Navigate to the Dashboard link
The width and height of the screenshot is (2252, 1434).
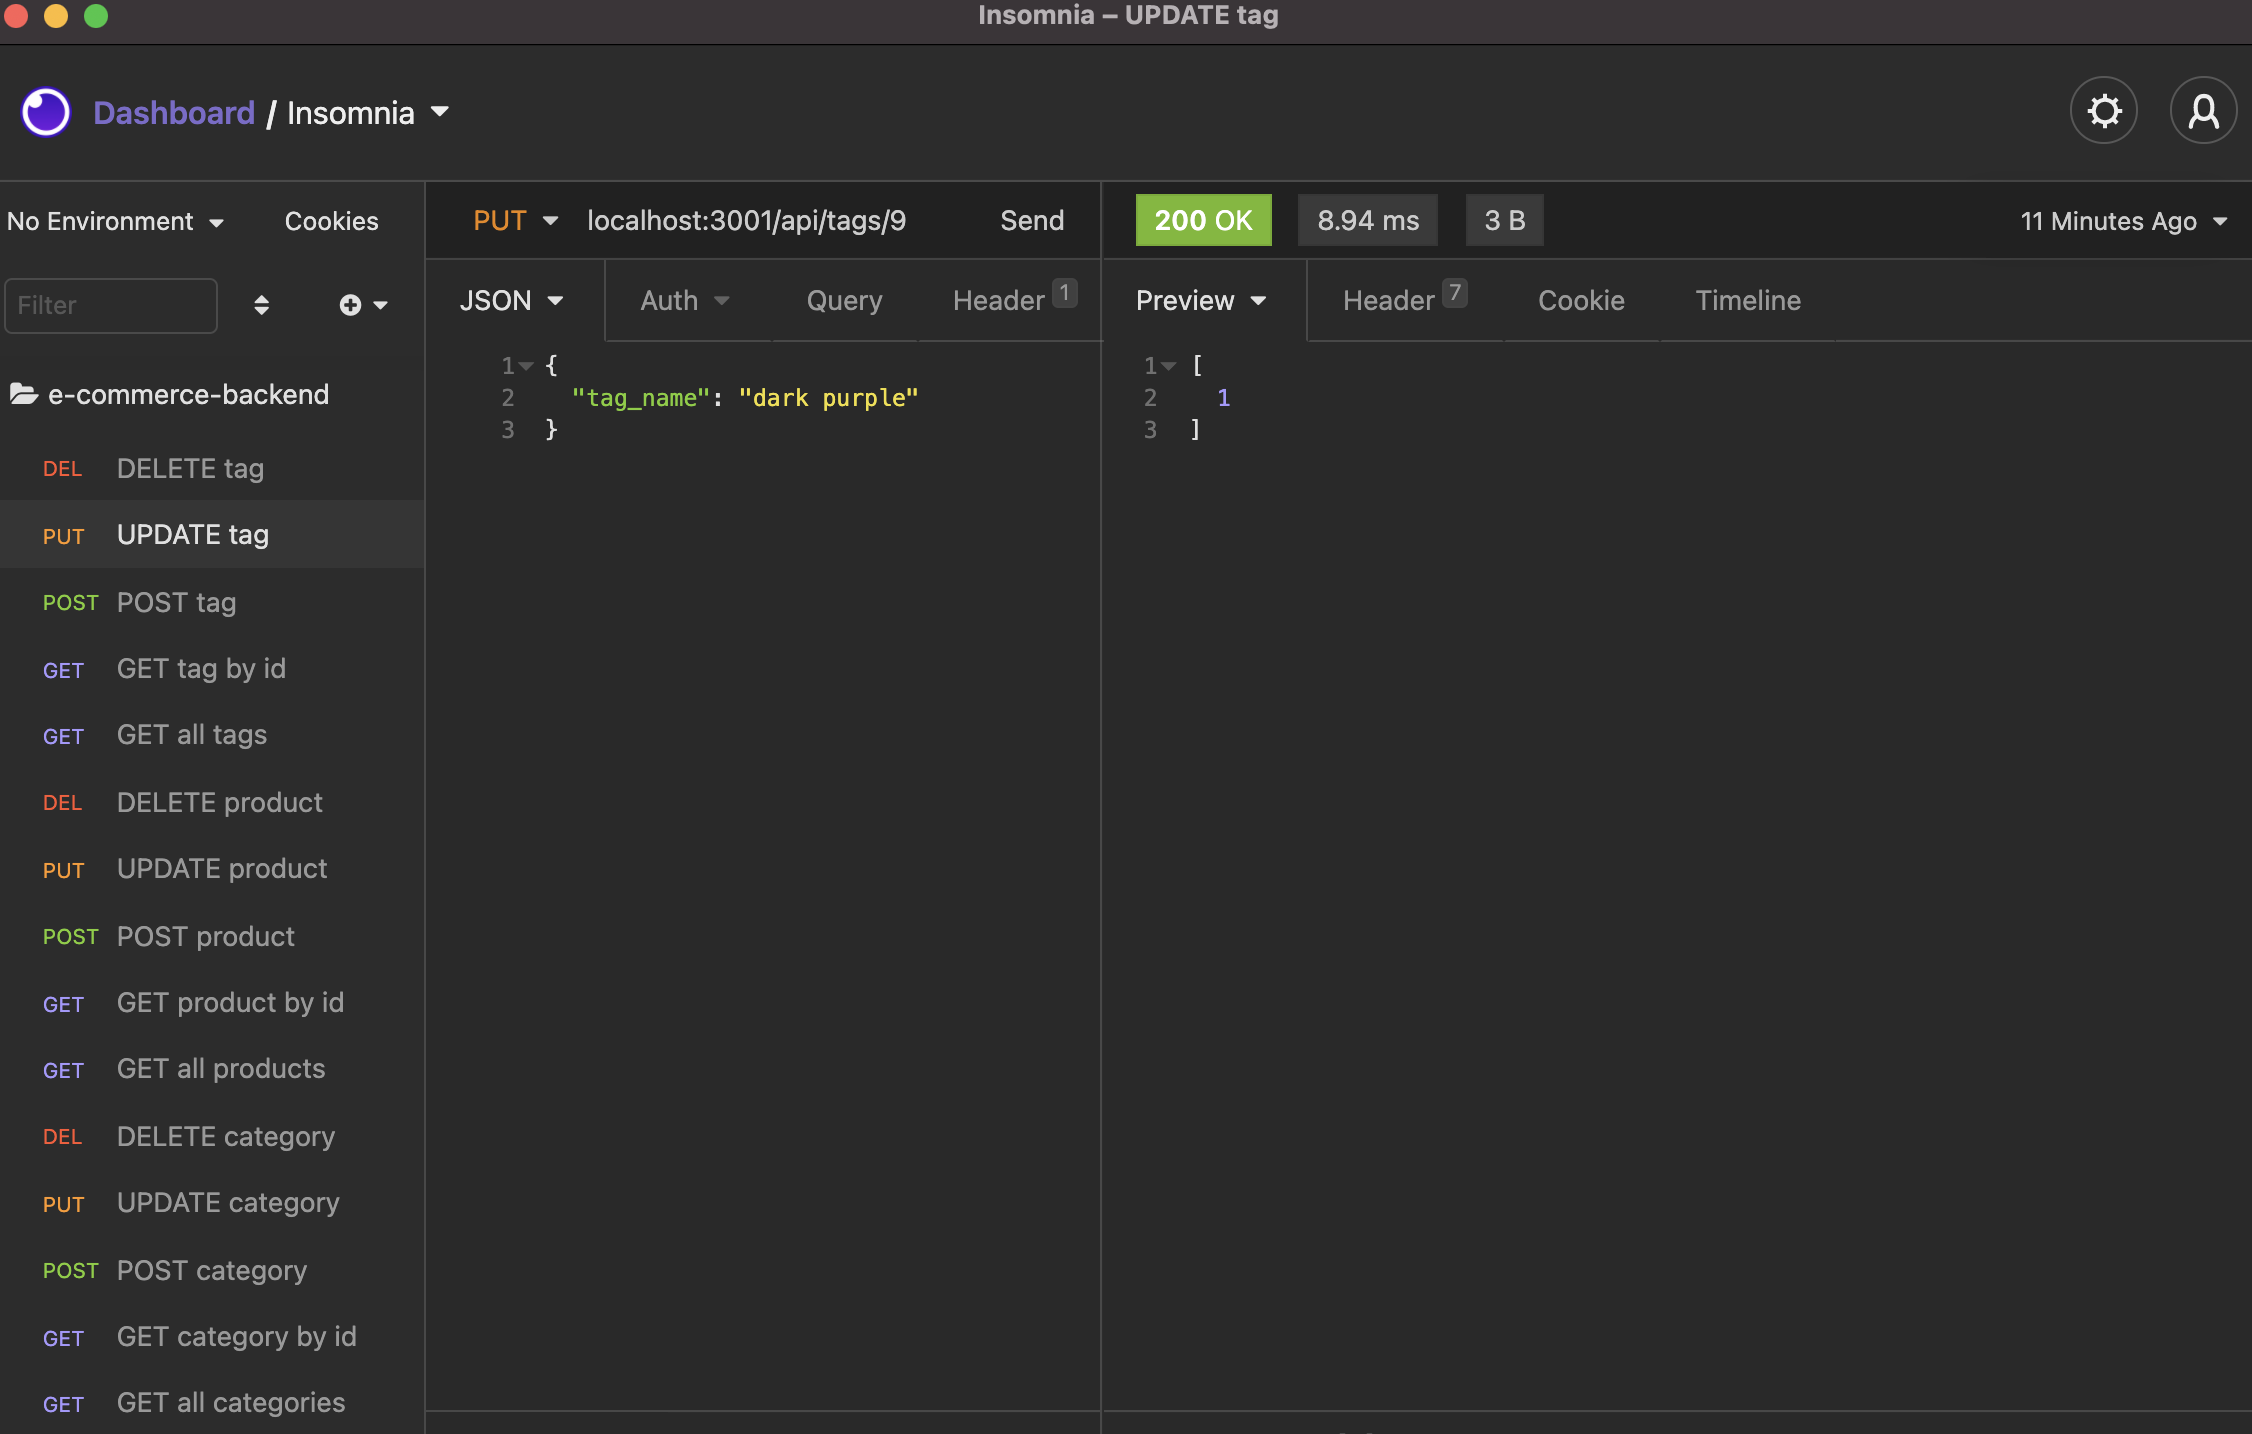coord(174,112)
